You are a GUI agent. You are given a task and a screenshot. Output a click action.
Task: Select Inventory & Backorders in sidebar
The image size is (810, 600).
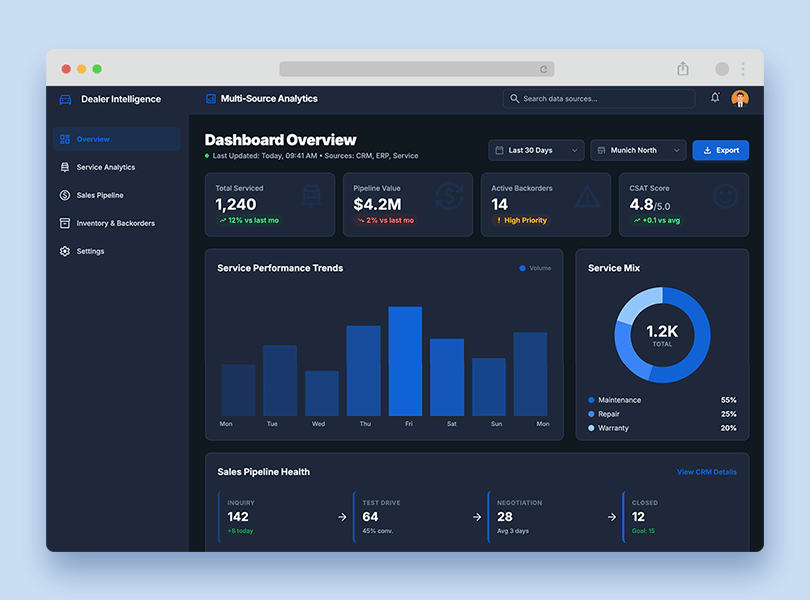point(115,223)
